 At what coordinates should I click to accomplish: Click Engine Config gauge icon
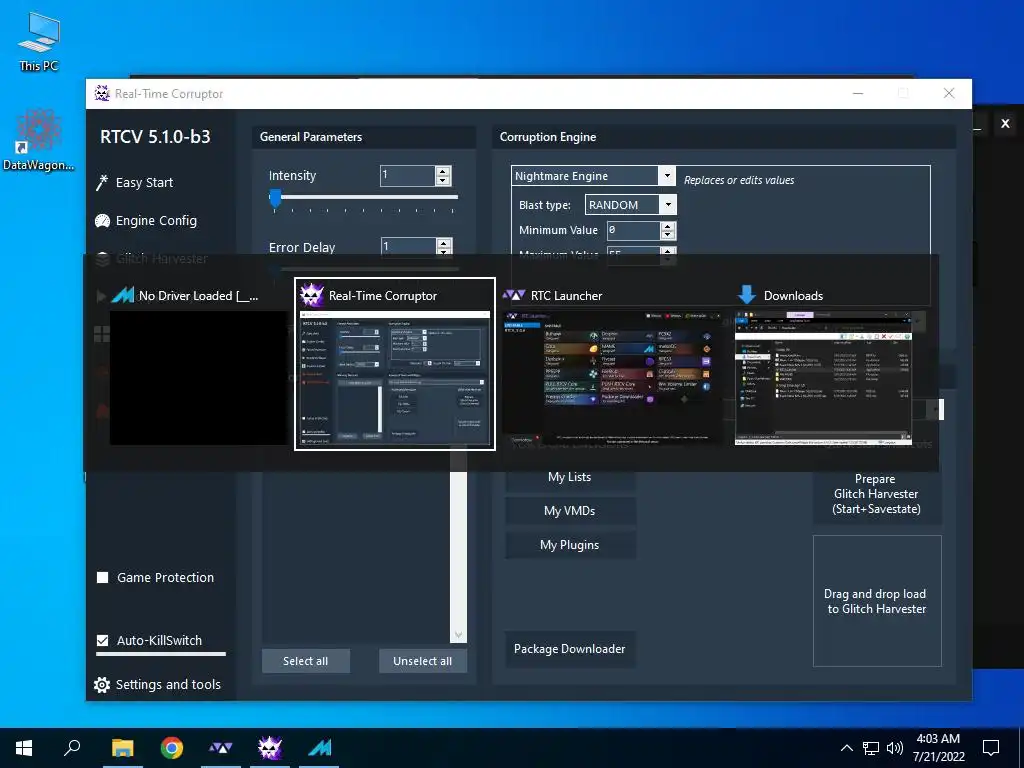103,221
